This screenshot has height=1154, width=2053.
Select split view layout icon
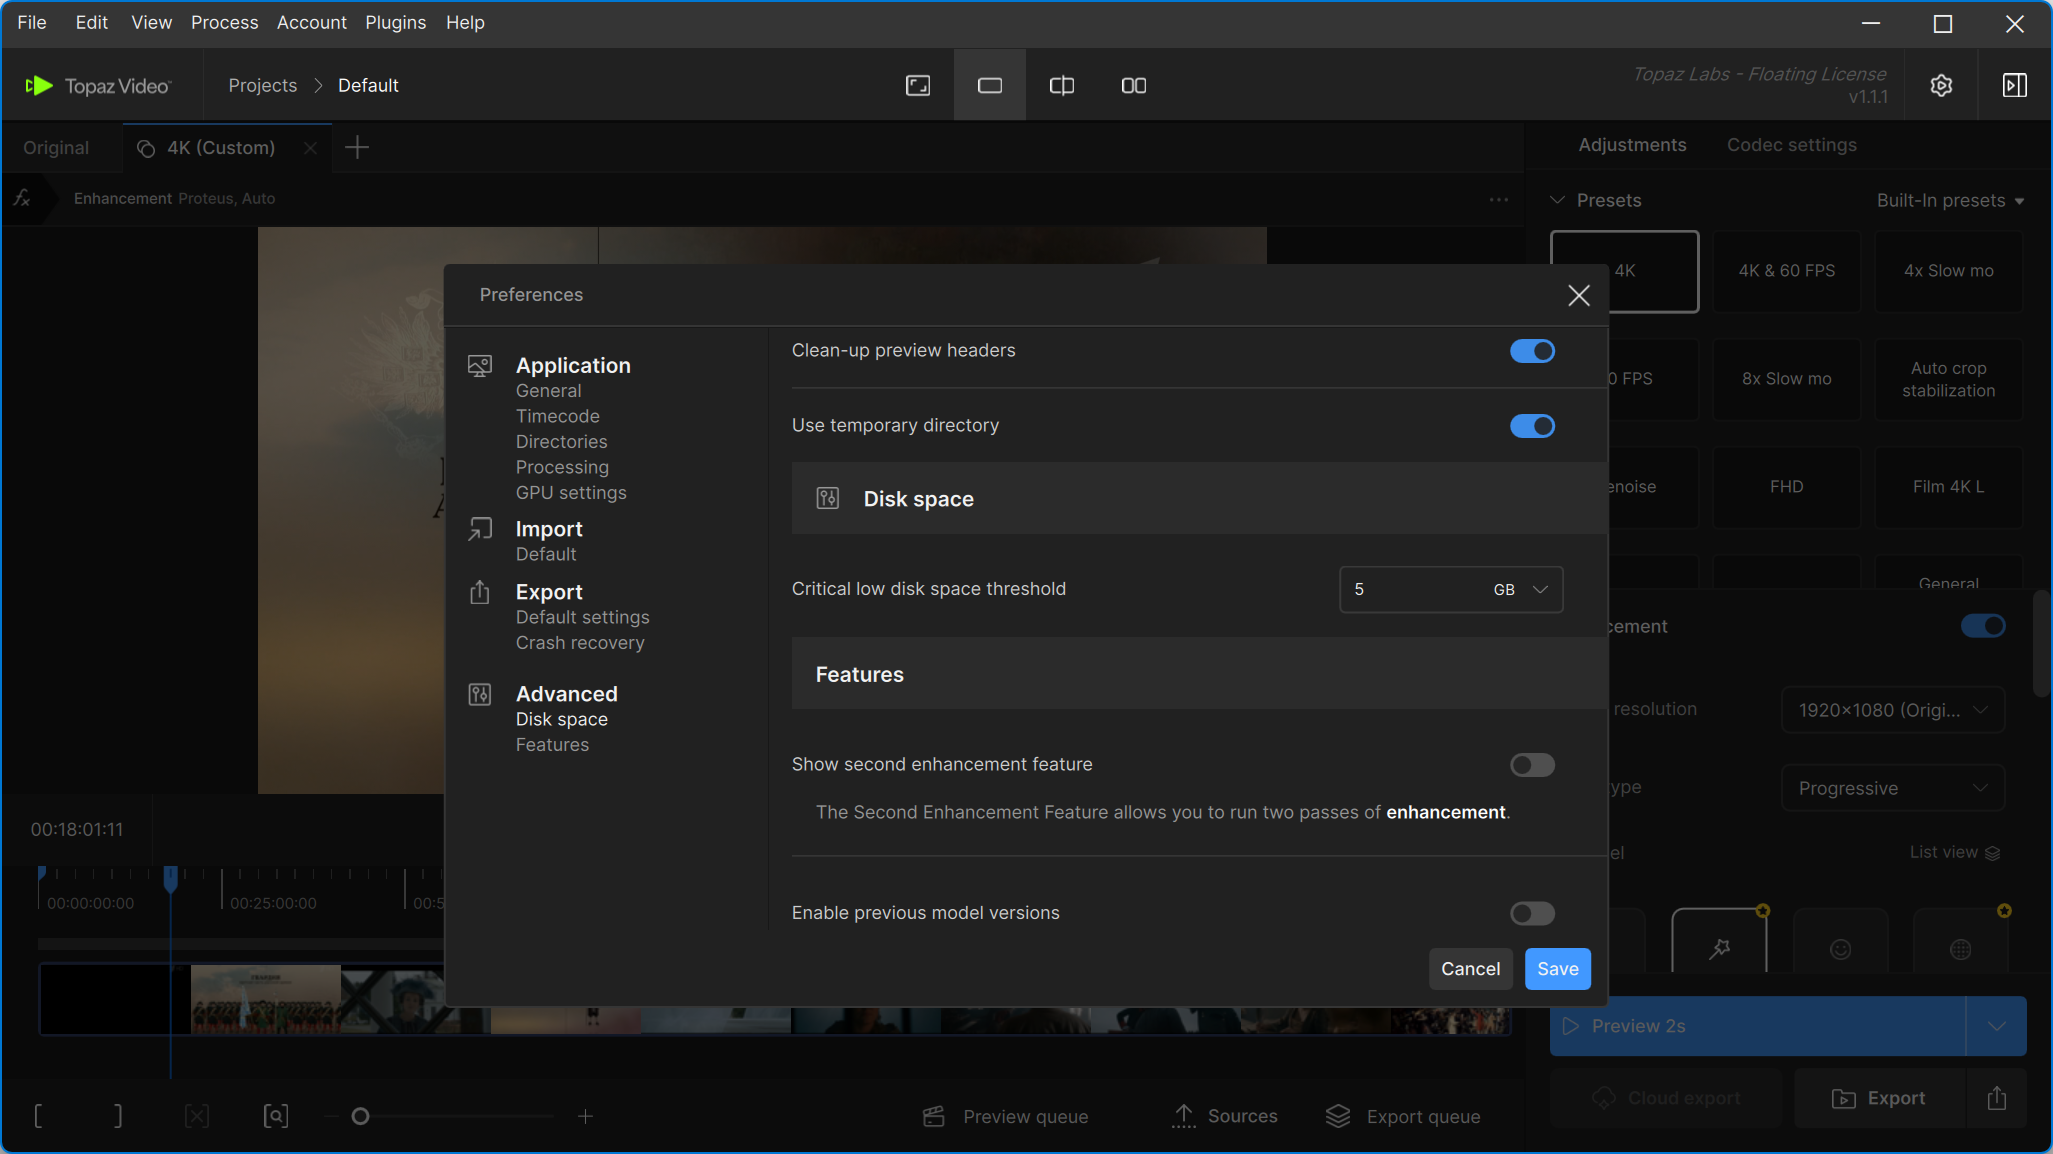(1062, 86)
